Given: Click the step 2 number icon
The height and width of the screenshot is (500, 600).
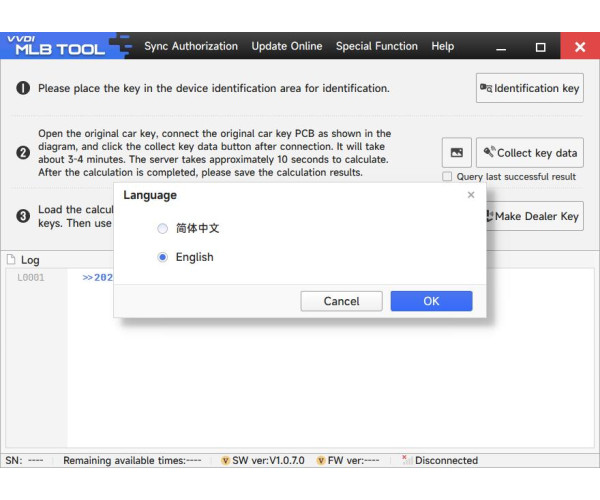Looking at the screenshot, I should click(23, 153).
